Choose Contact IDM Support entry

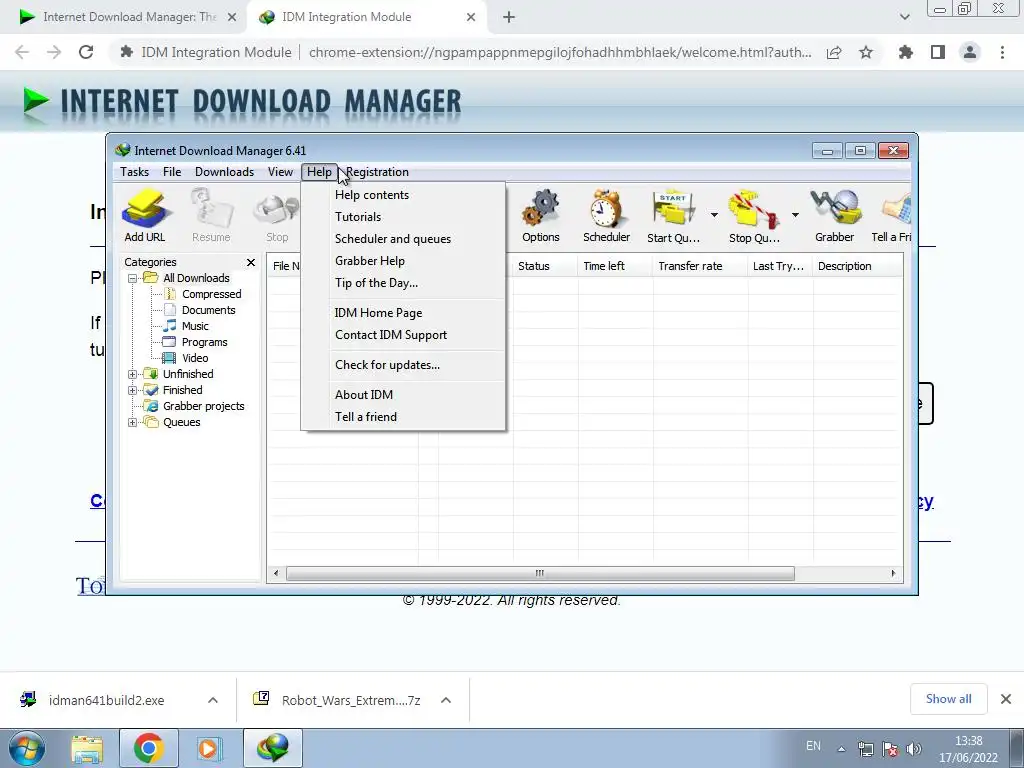[403, 335]
